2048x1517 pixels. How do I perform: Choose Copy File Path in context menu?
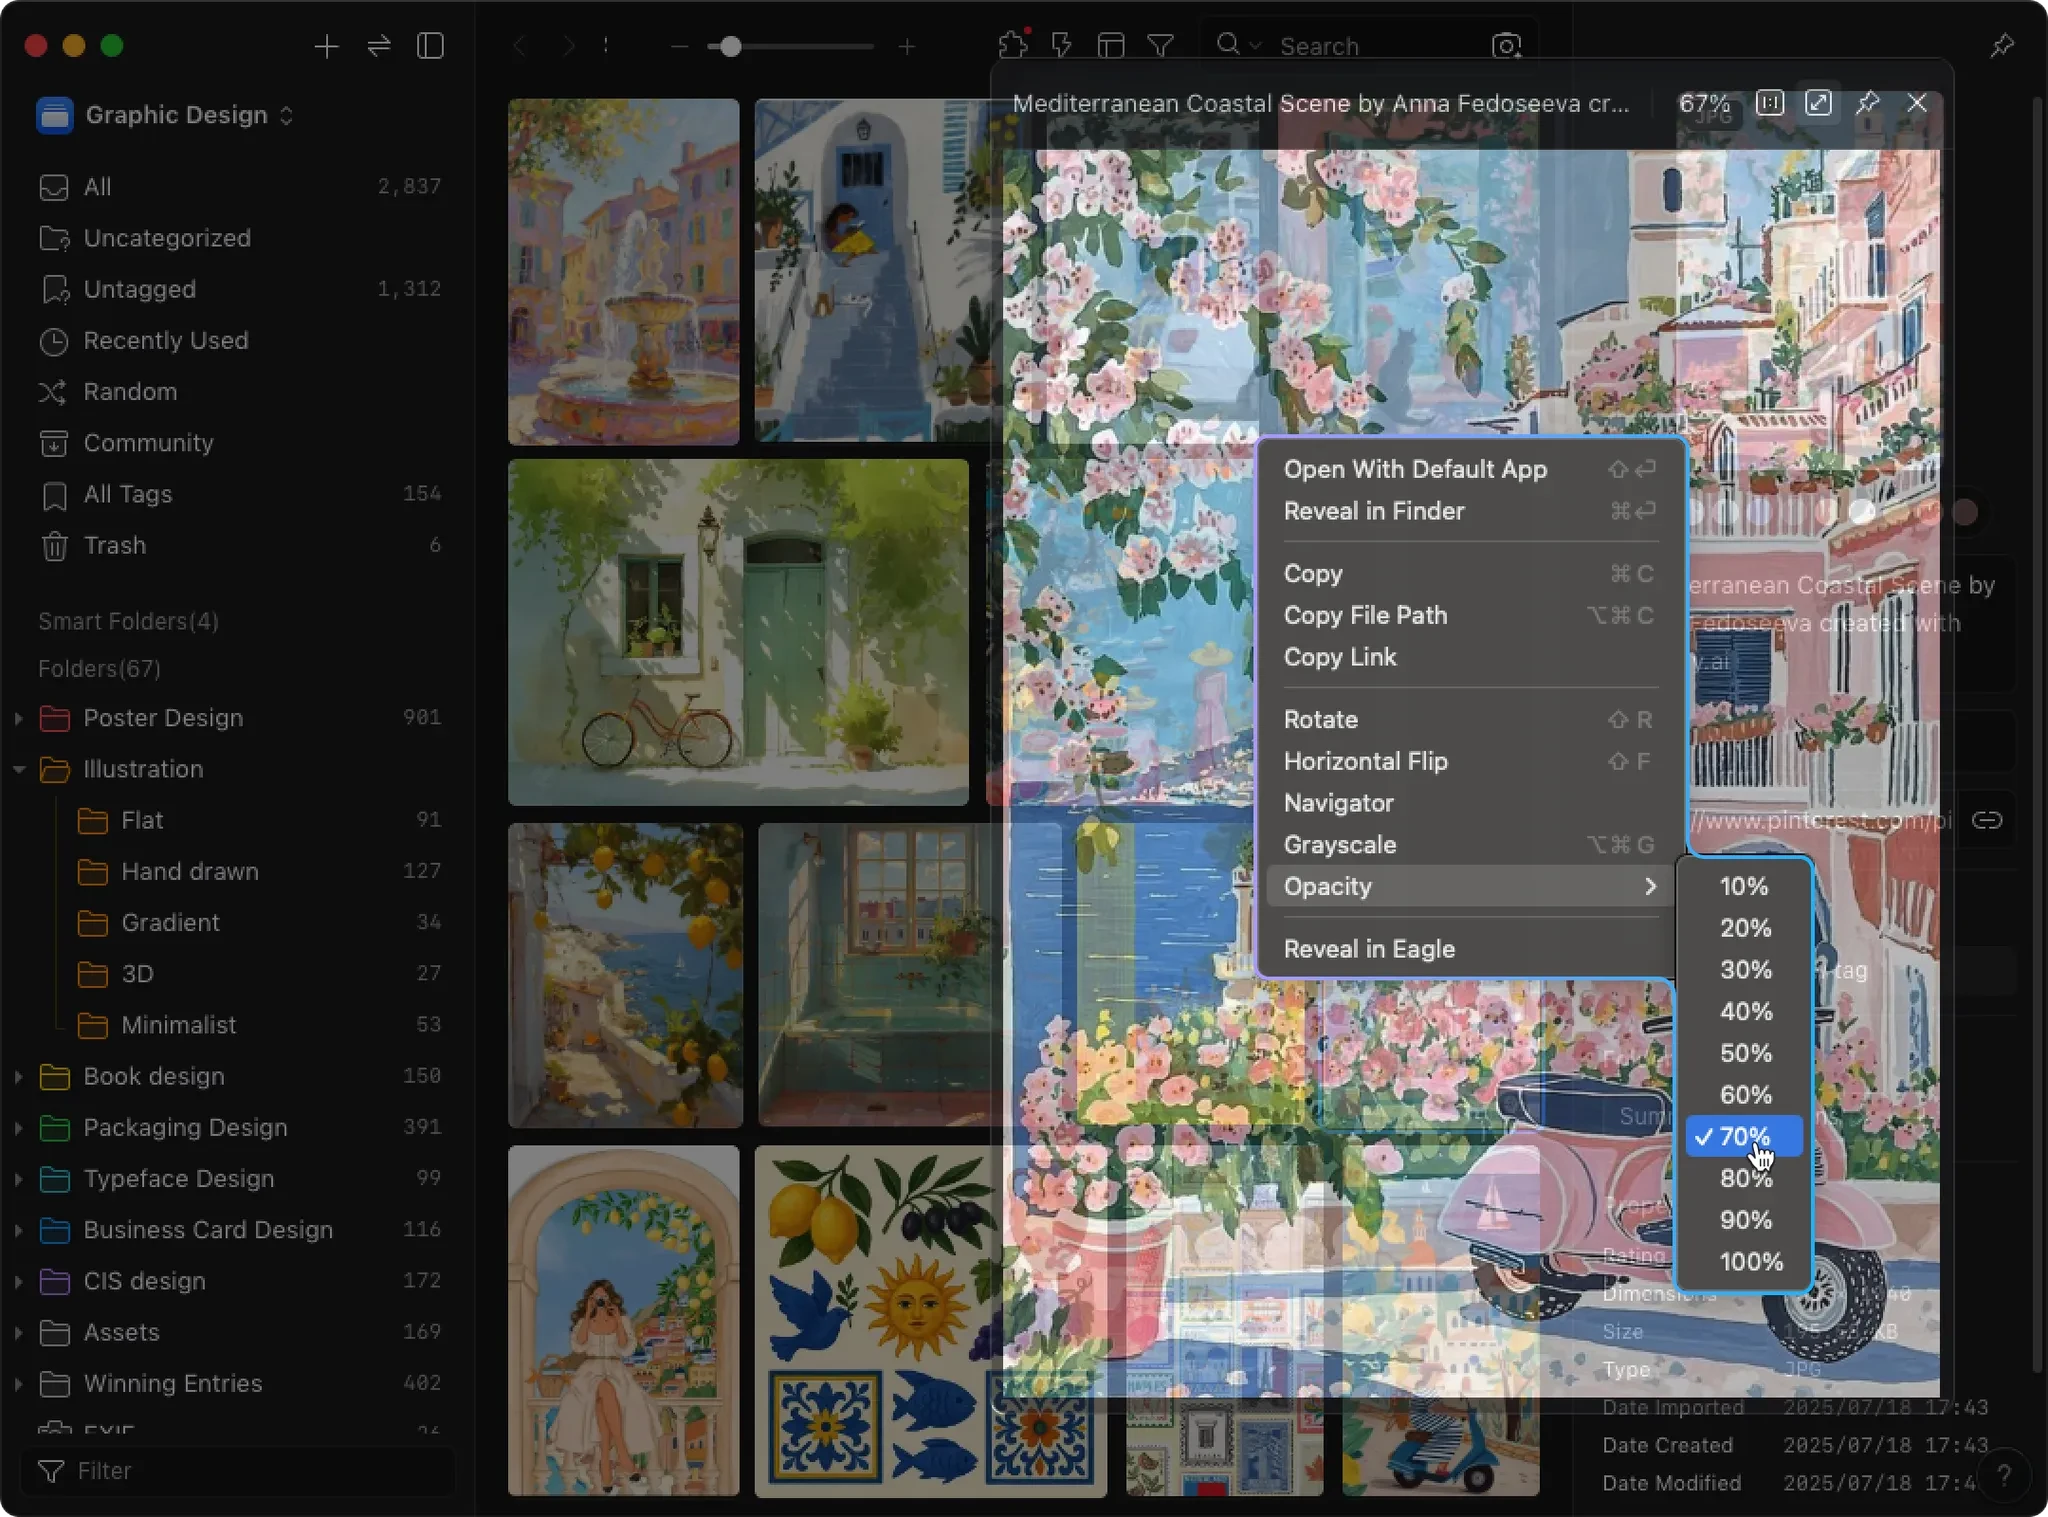point(1470,615)
